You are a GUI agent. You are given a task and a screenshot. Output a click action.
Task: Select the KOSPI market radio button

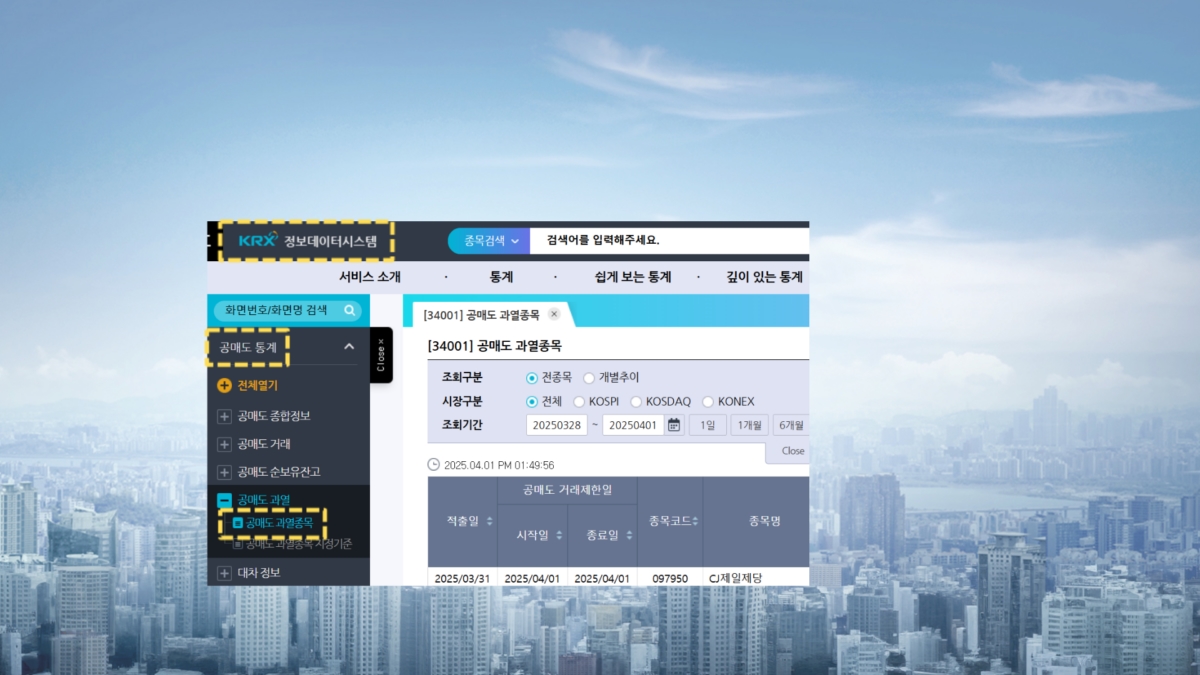(x=579, y=402)
